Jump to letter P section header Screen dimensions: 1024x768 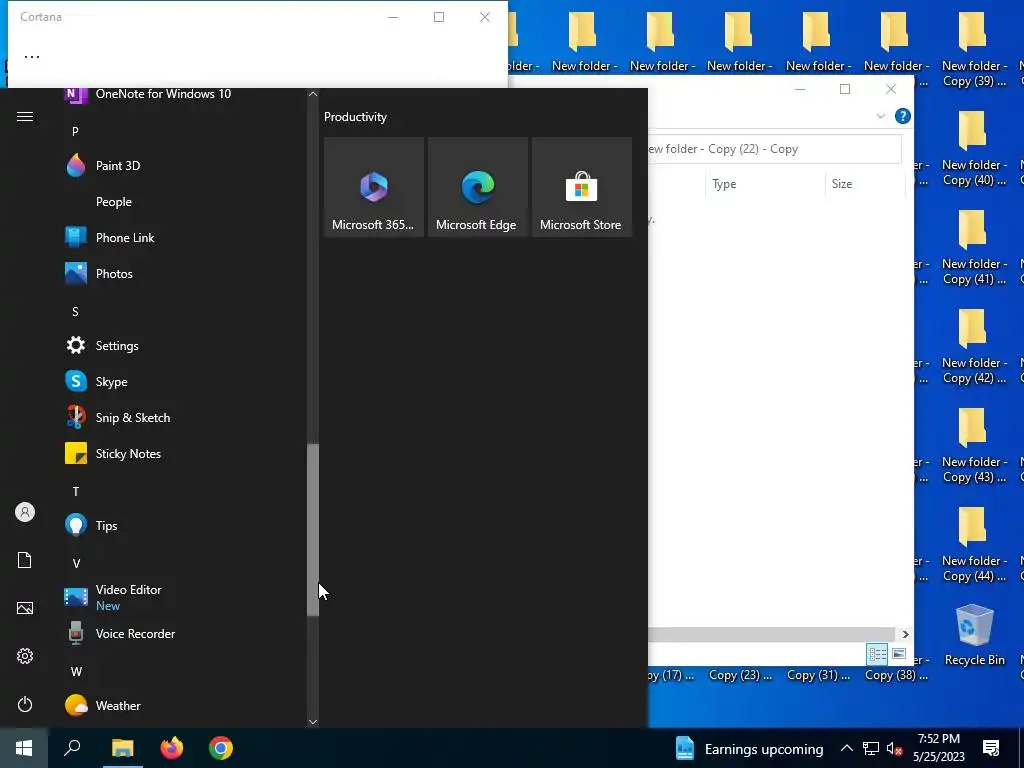click(x=75, y=131)
